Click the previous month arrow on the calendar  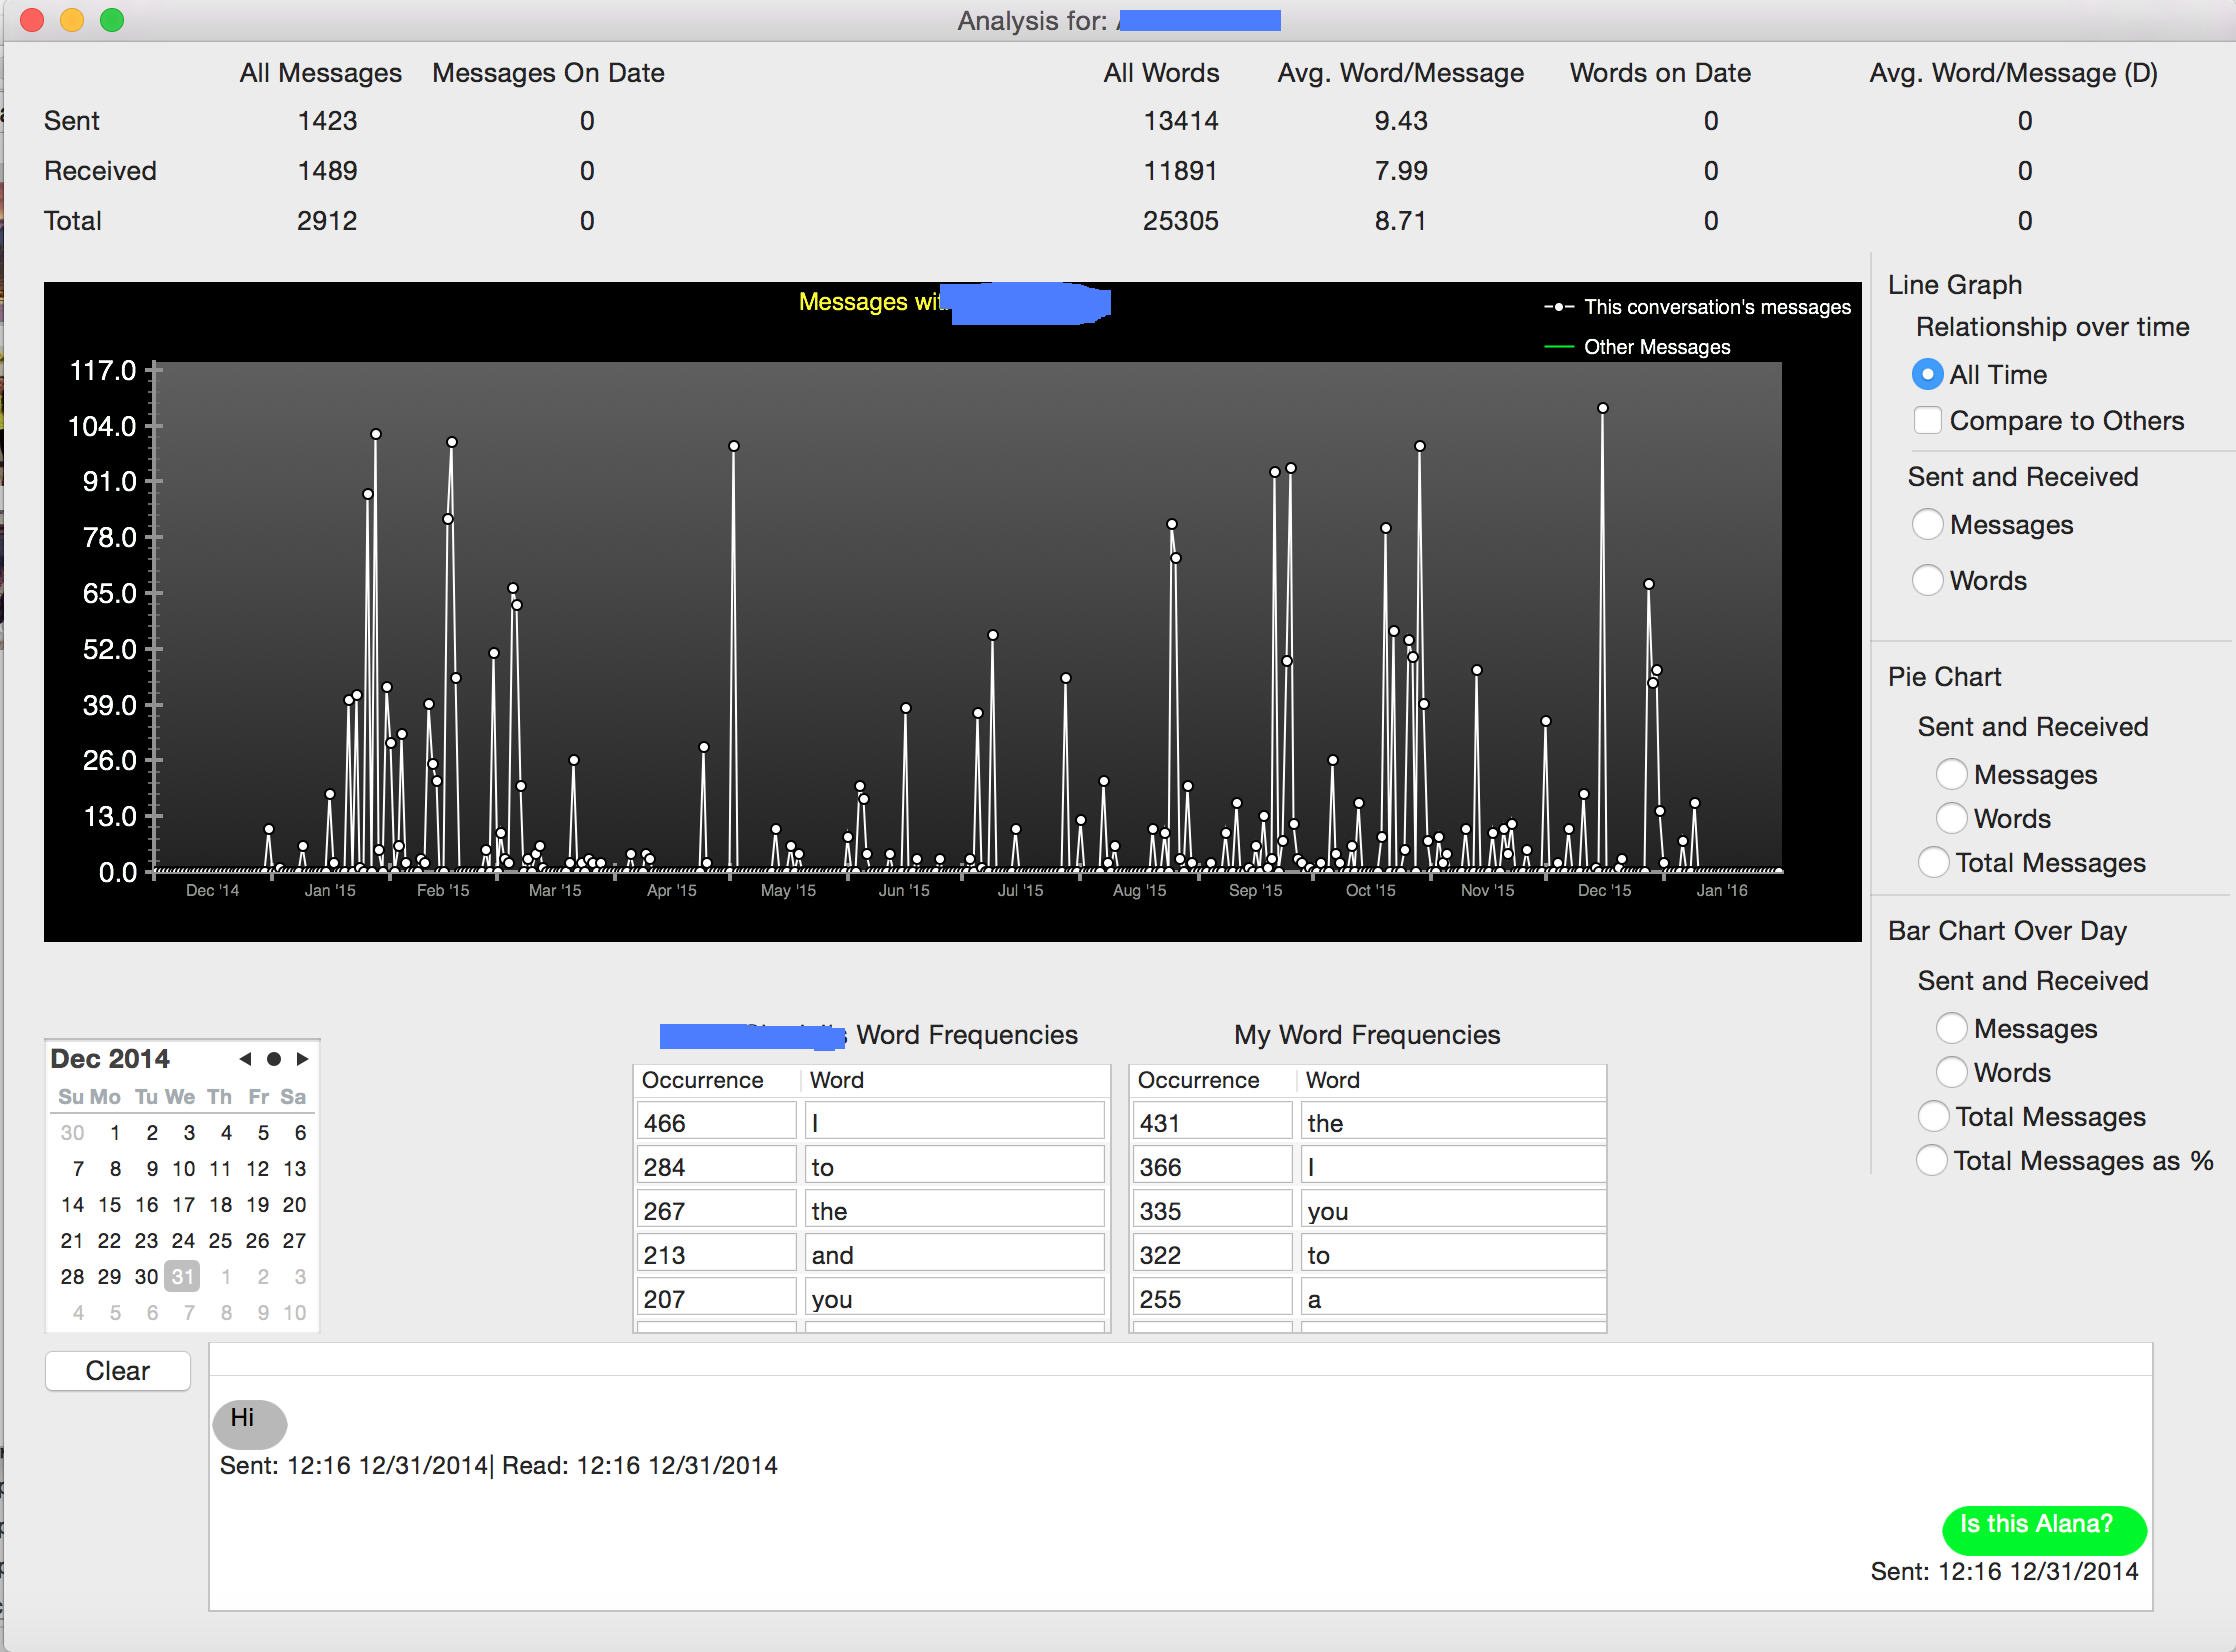coord(246,1059)
